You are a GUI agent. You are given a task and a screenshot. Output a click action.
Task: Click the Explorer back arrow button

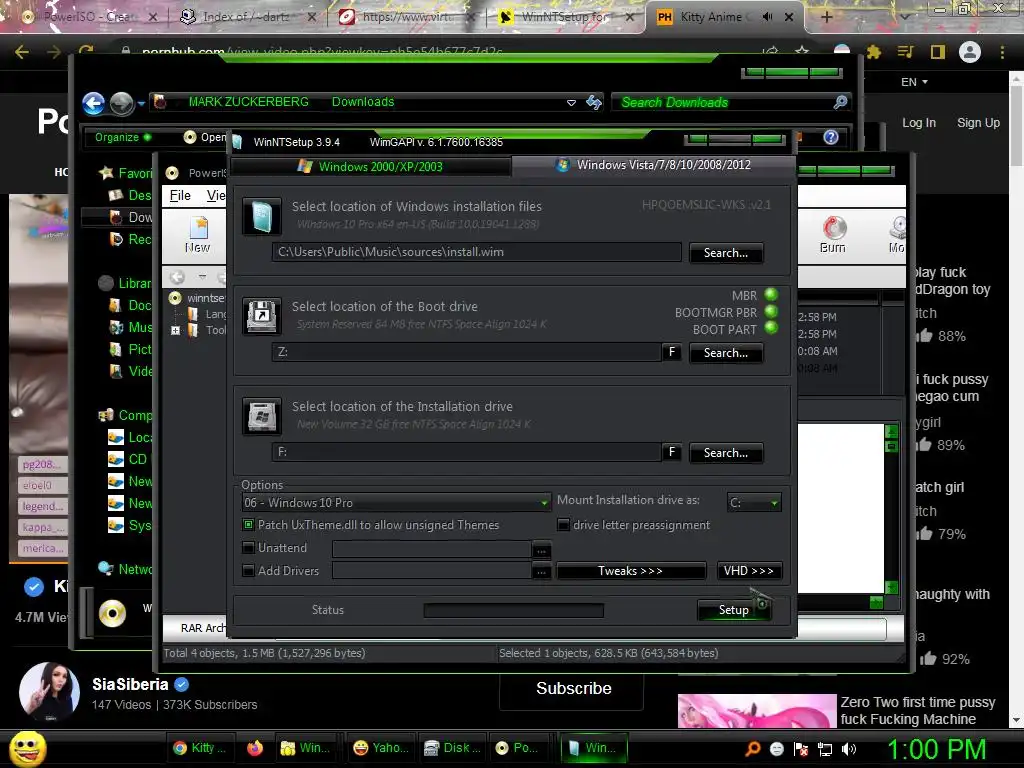point(93,103)
